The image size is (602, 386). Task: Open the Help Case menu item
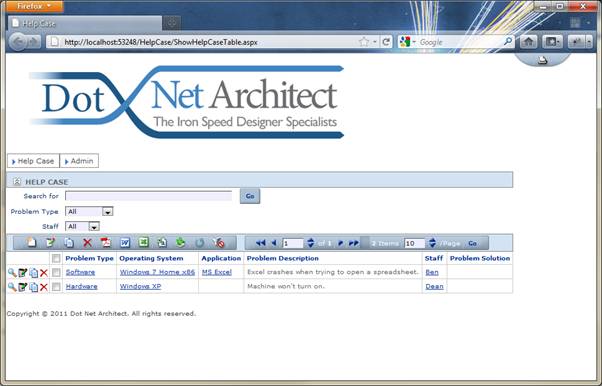pos(33,161)
